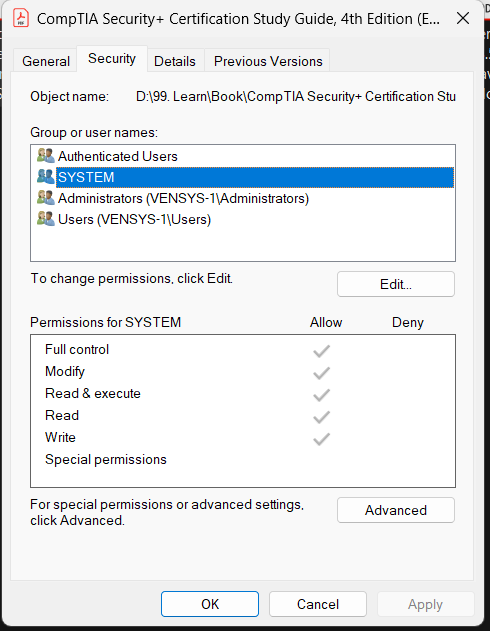The image size is (490, 631).
Task: Open the Details tab
Action: tap(175, 61)
